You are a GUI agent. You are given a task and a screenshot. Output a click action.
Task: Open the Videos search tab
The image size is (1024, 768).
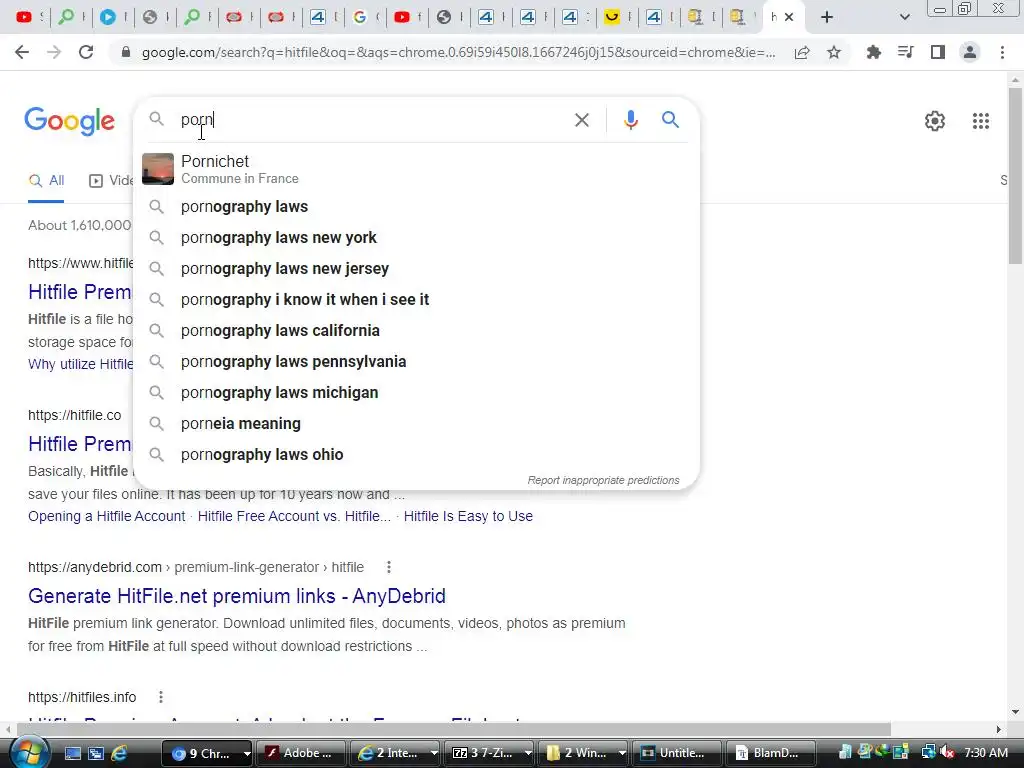[111, 180]
